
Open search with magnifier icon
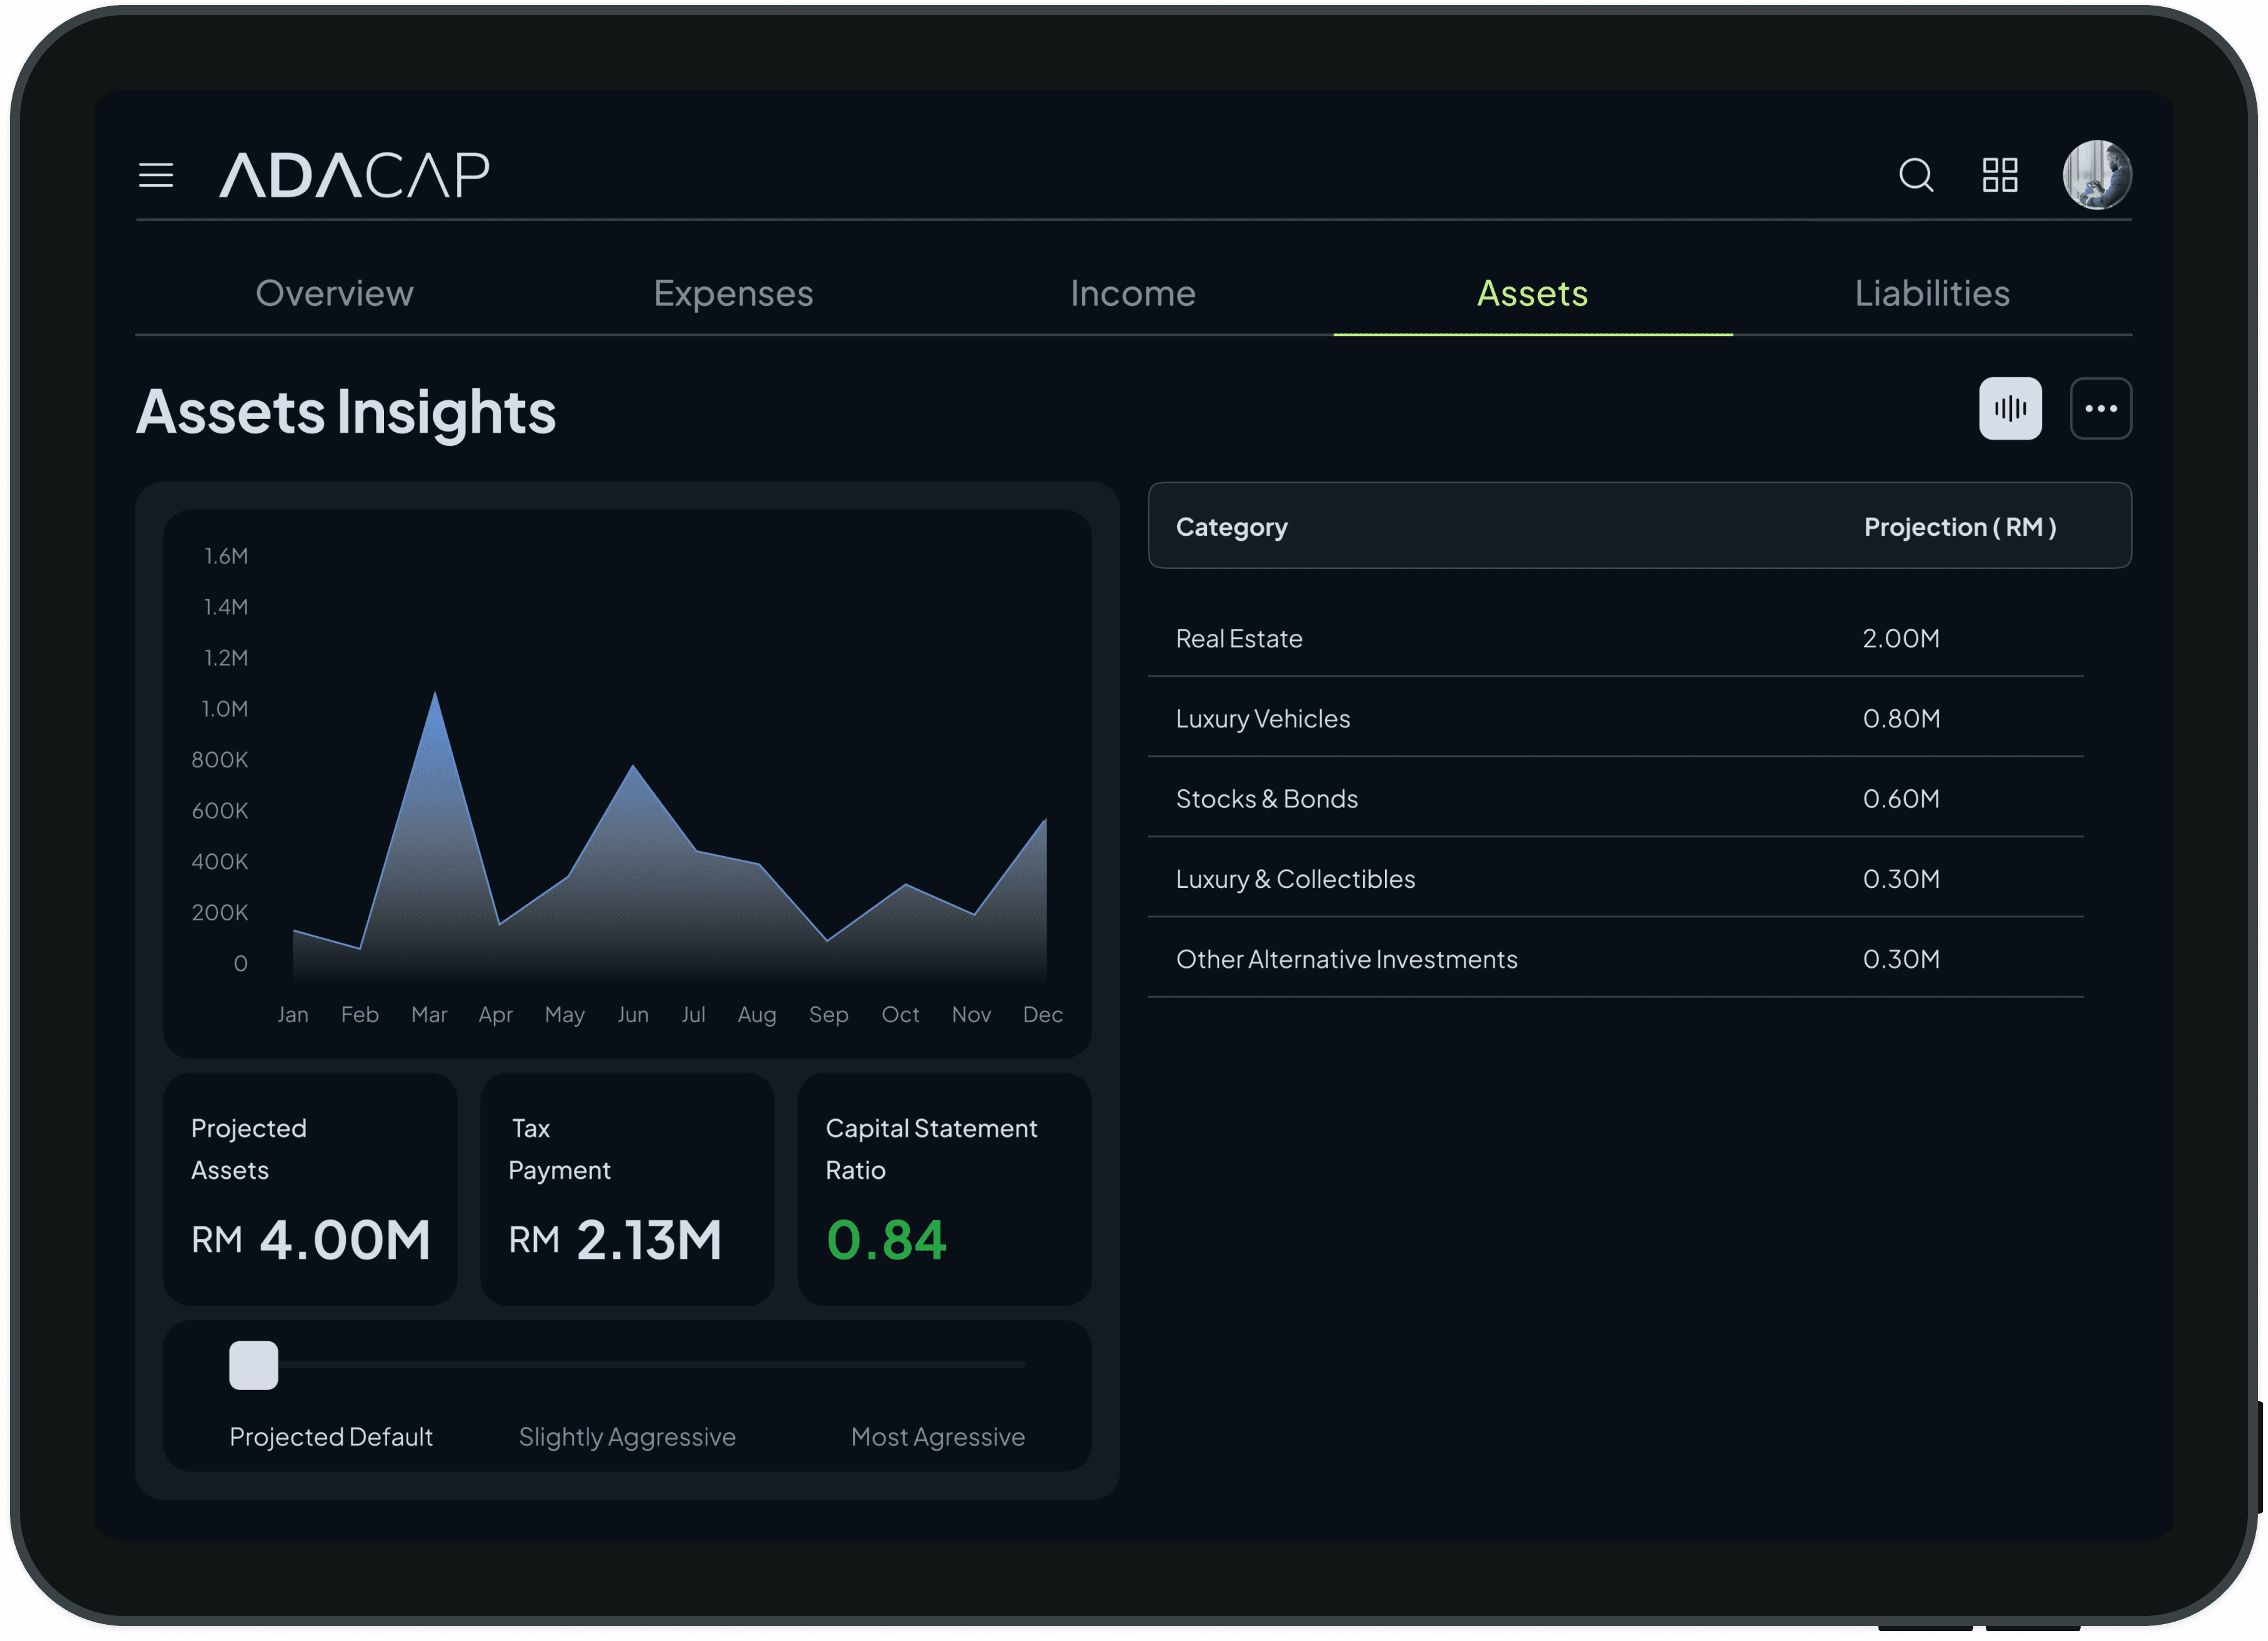[1915, 175]
